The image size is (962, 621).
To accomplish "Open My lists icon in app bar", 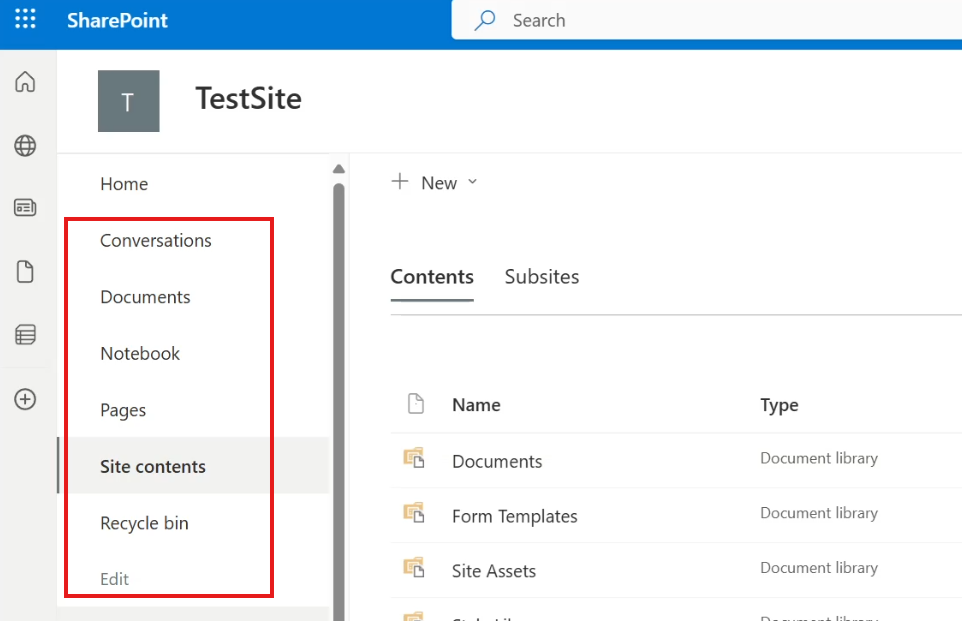I will pyautogui.click(x=25, y=335).
